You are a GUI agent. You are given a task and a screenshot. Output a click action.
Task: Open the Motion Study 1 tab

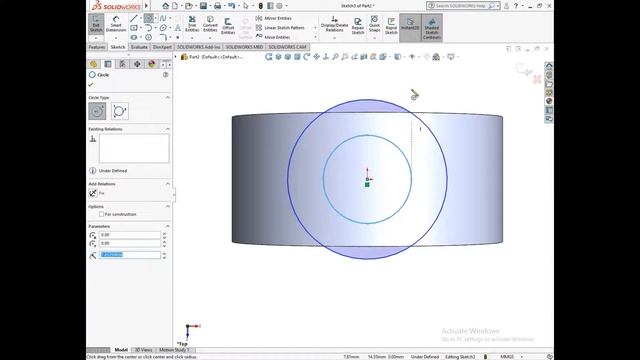click(174, 350)
